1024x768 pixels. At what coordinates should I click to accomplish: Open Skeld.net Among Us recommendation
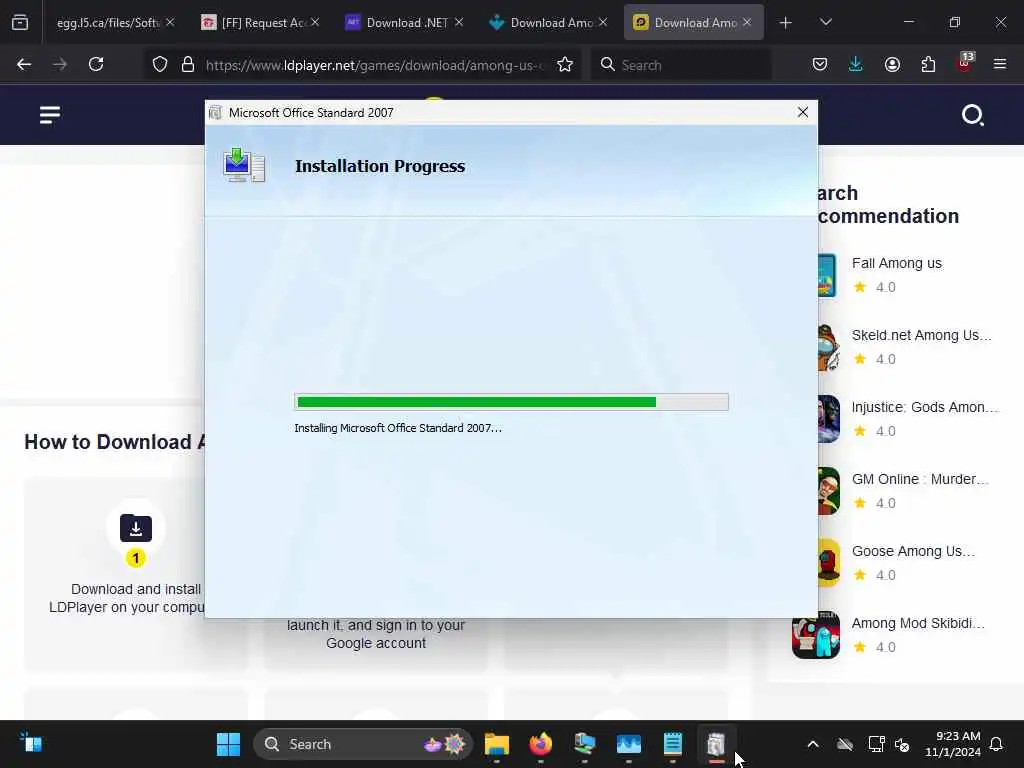[x=921, y=335]
